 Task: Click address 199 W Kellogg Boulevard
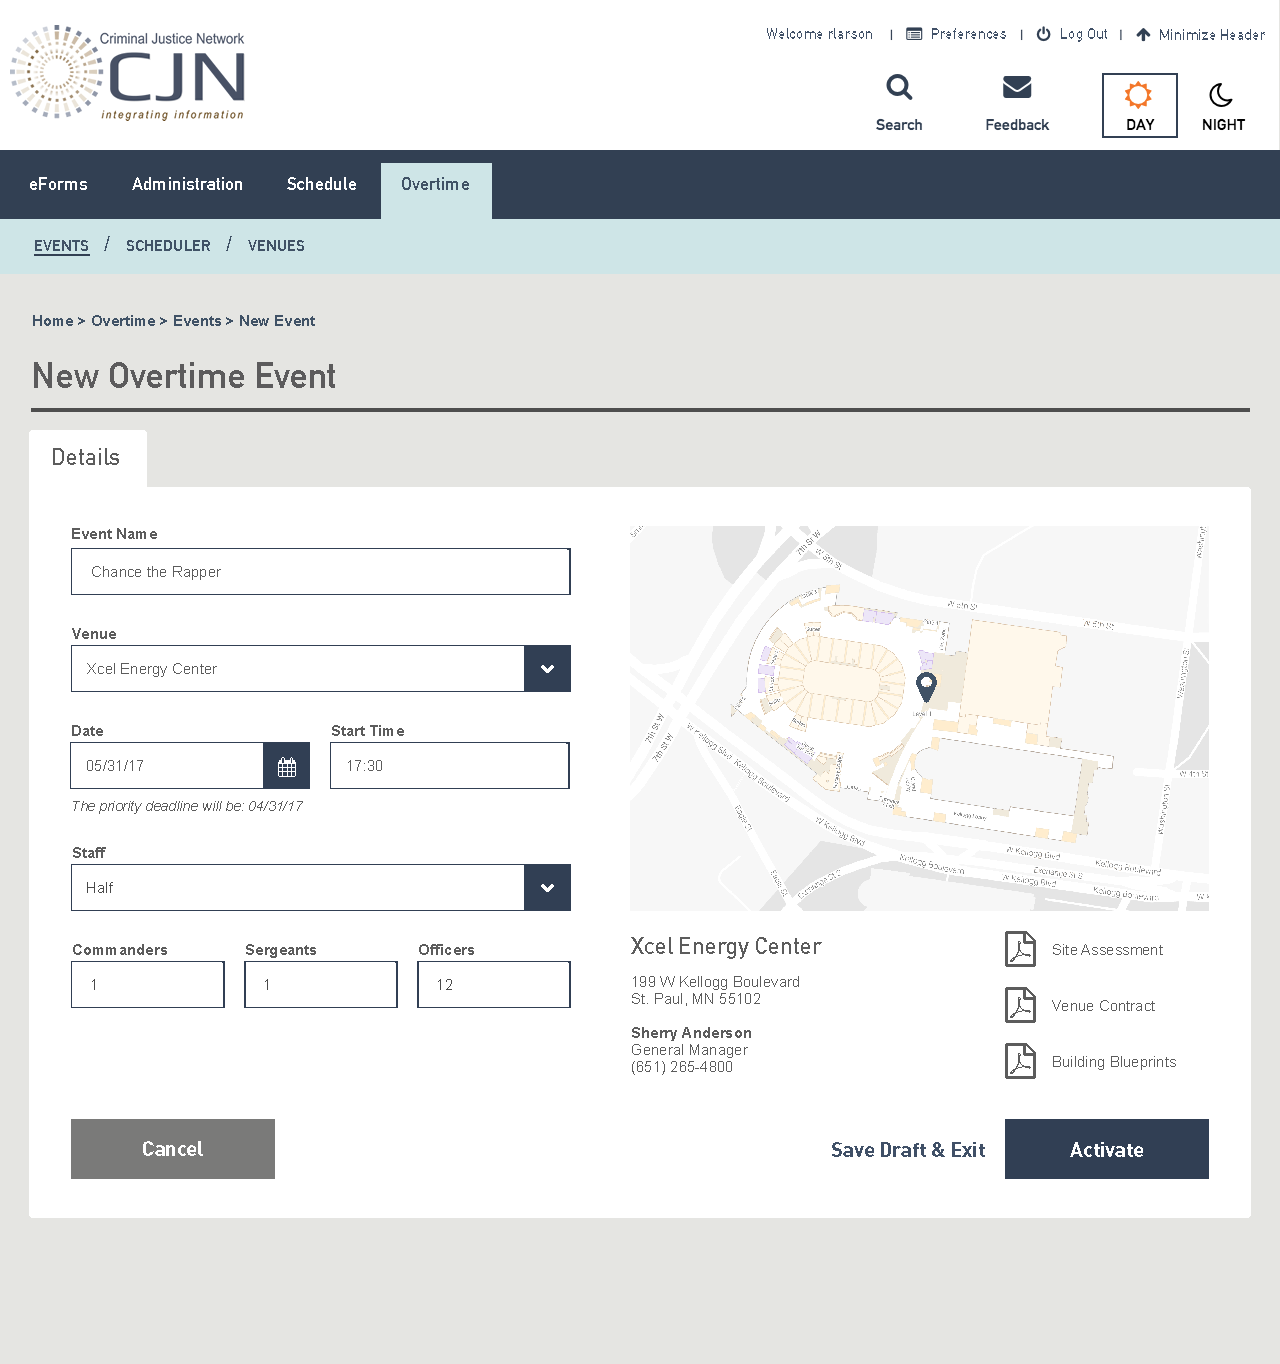(x=715, y=982)
